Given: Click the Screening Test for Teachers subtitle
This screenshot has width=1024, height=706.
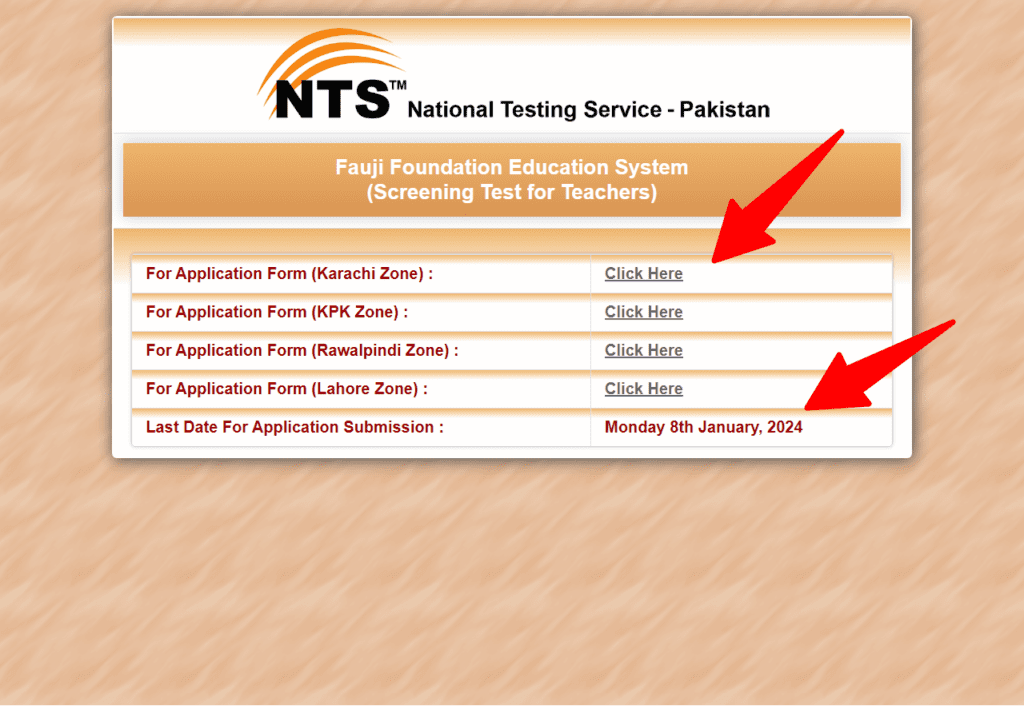Looking at the screenshot, I should (511, 193).
